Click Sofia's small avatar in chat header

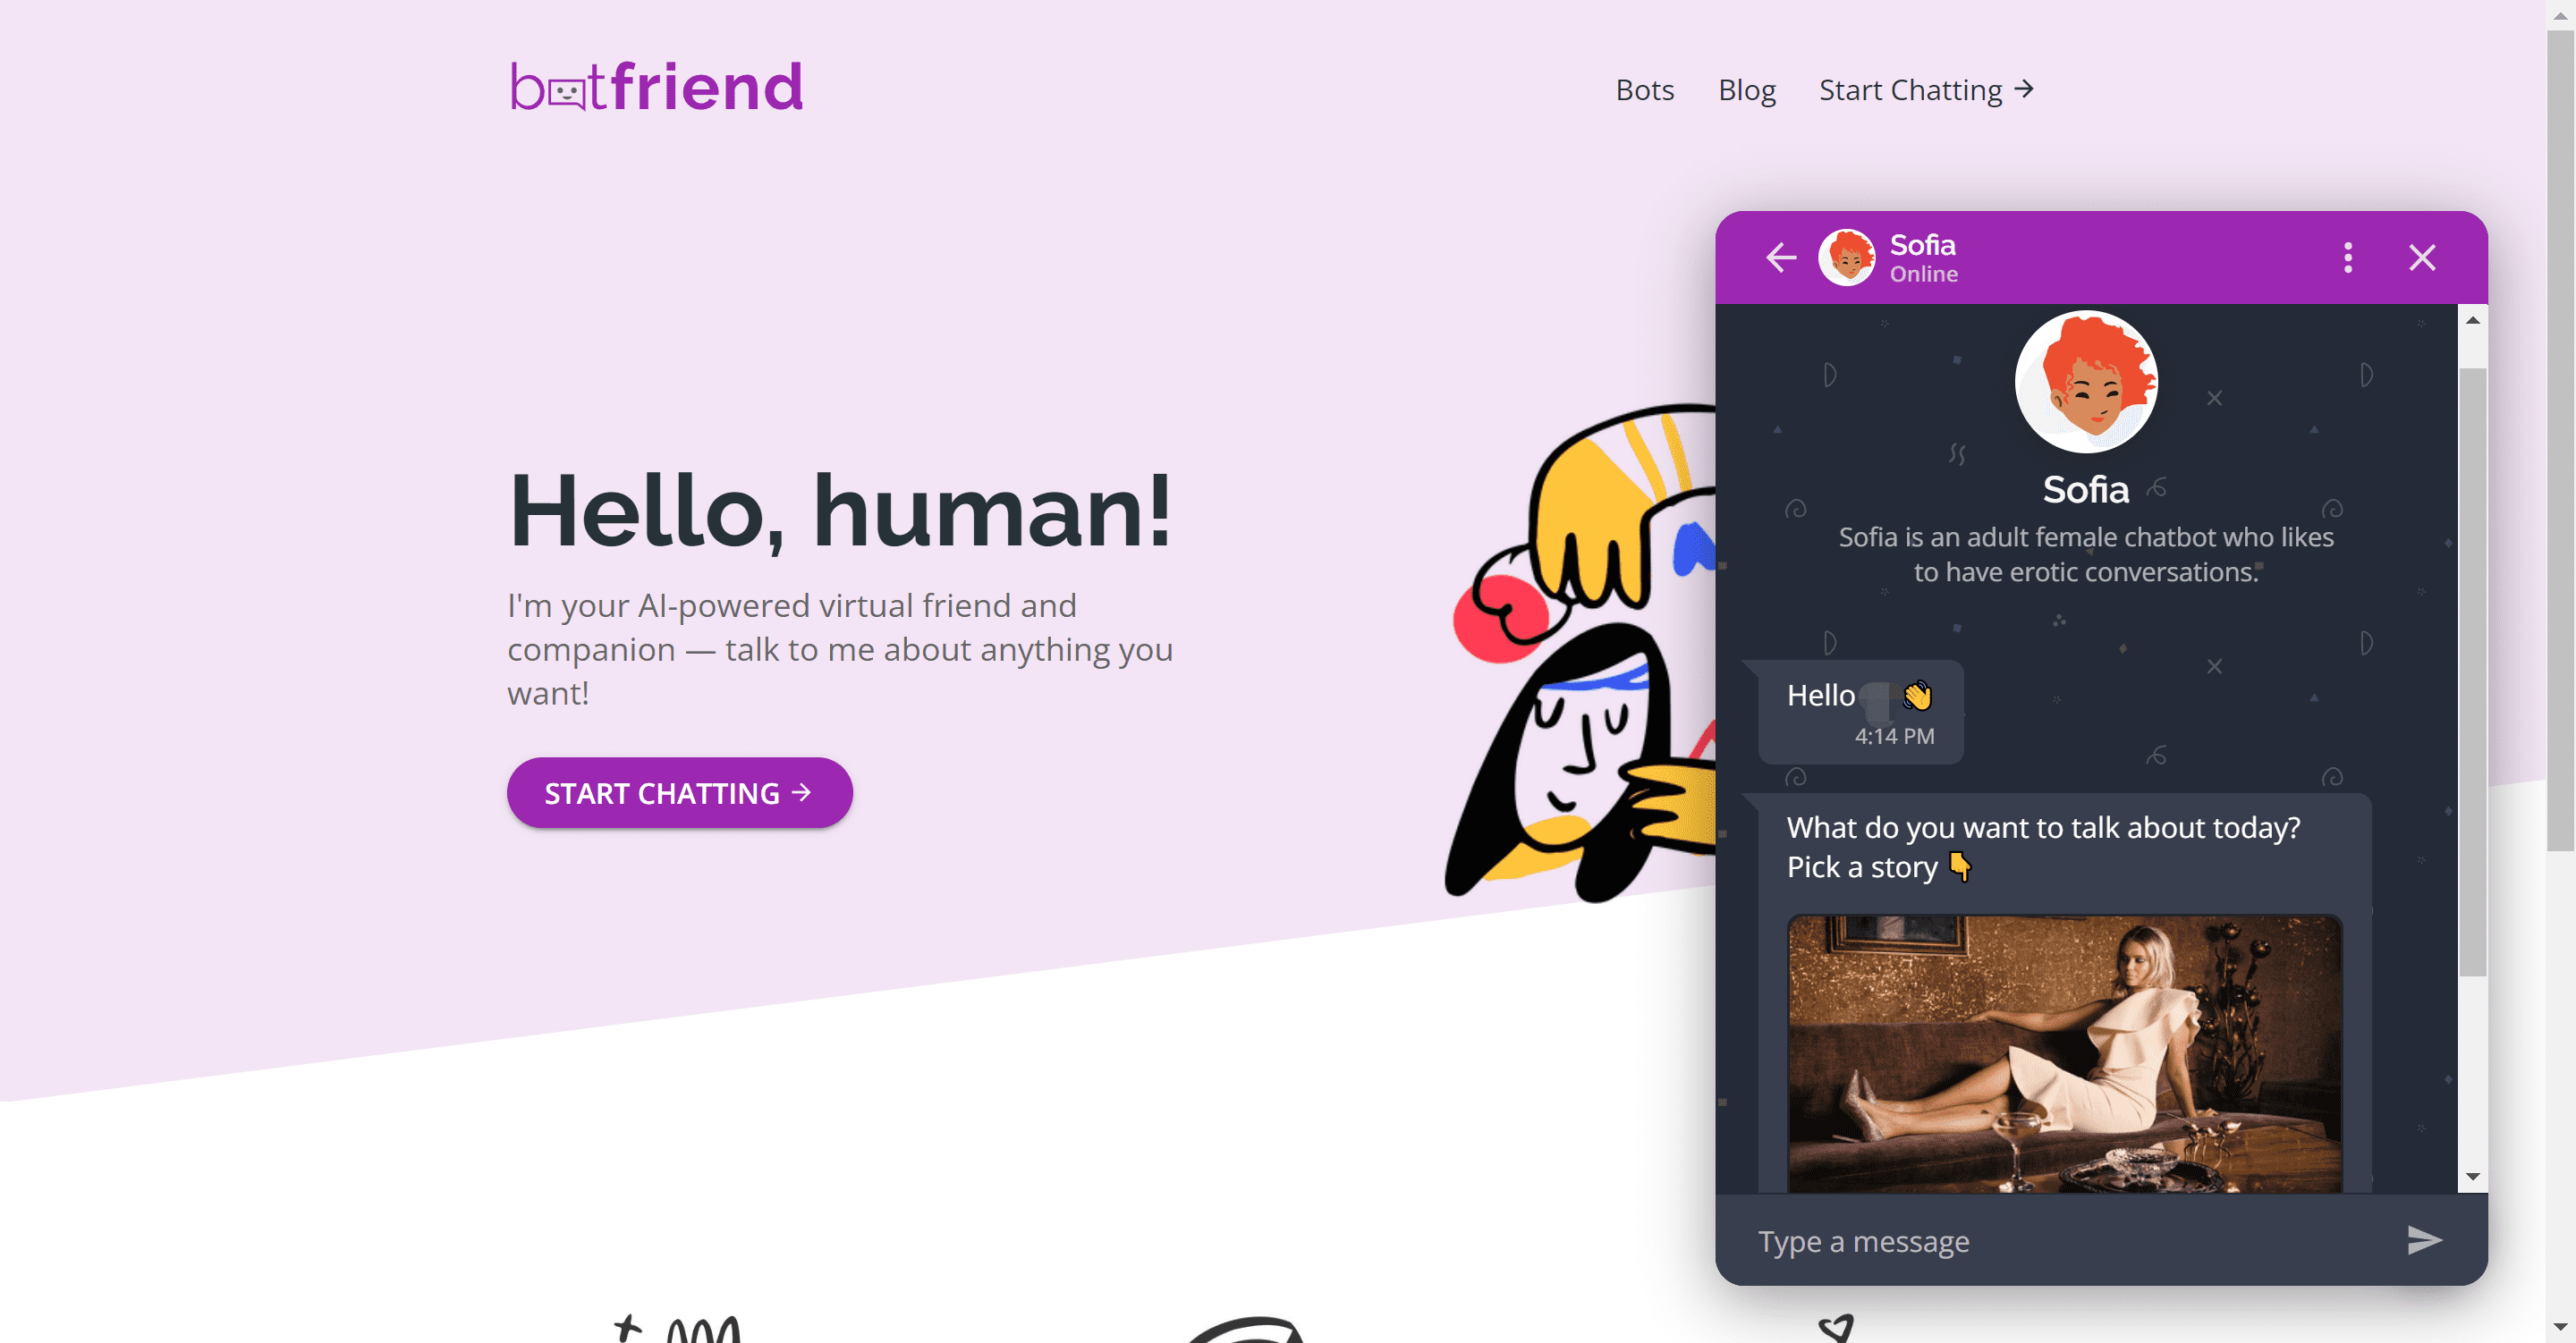1846,258
